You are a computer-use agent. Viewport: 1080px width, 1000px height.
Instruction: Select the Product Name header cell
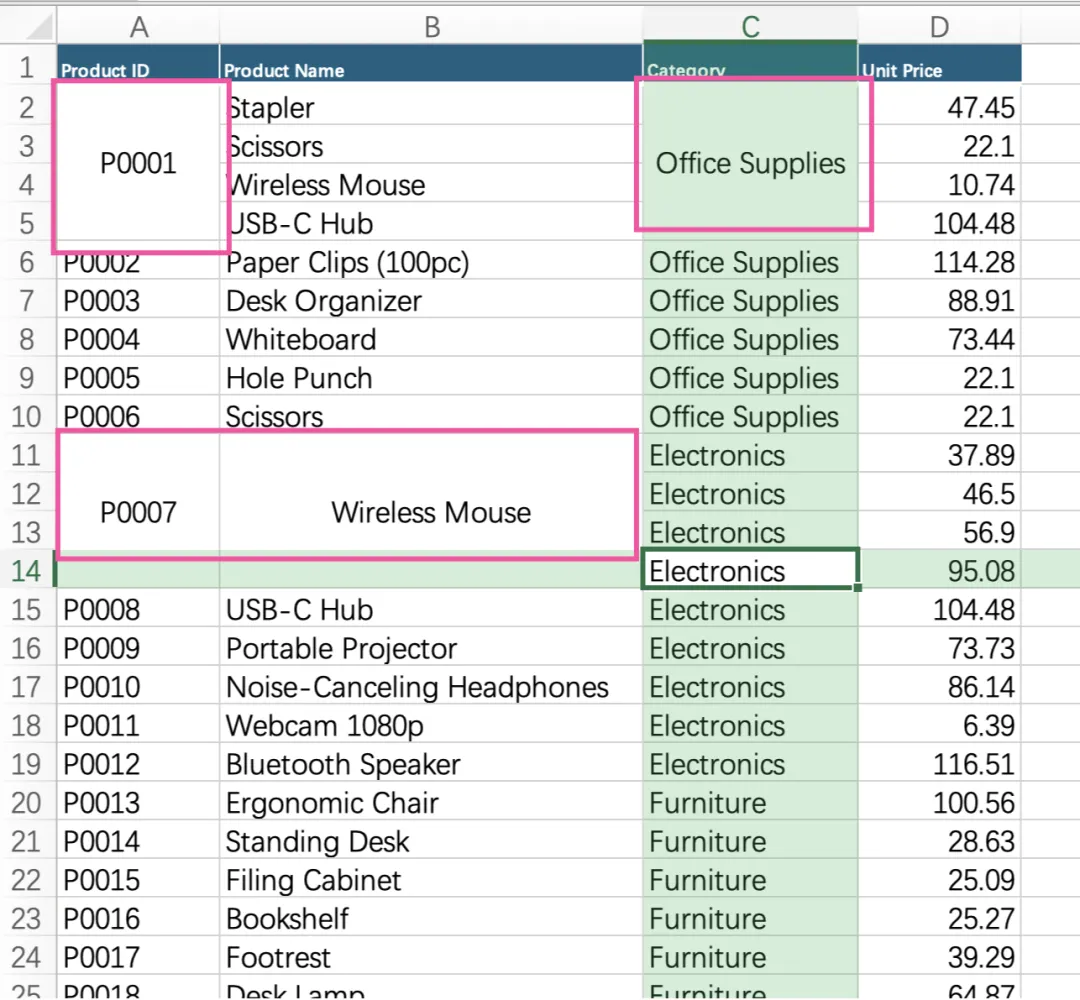[x=431, y=64]
